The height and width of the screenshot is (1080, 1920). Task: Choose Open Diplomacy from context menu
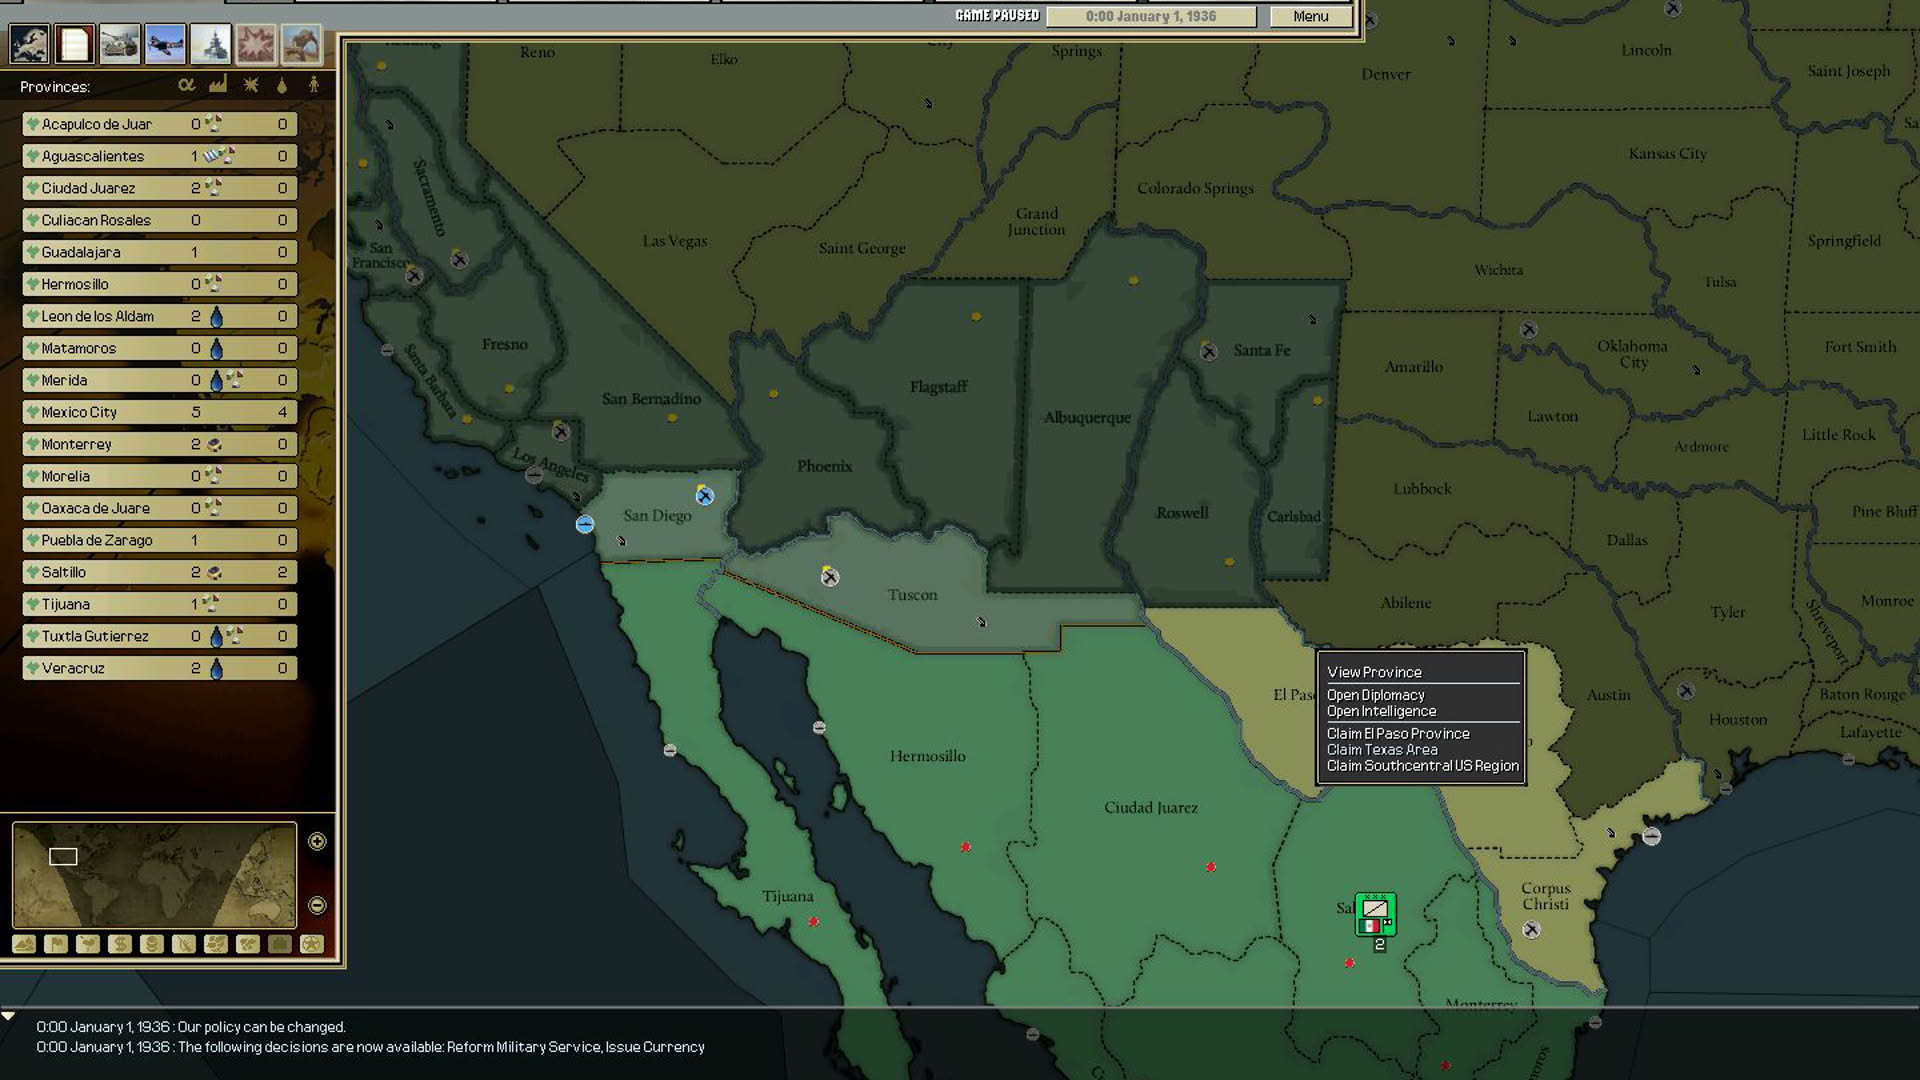(1376, 695)
